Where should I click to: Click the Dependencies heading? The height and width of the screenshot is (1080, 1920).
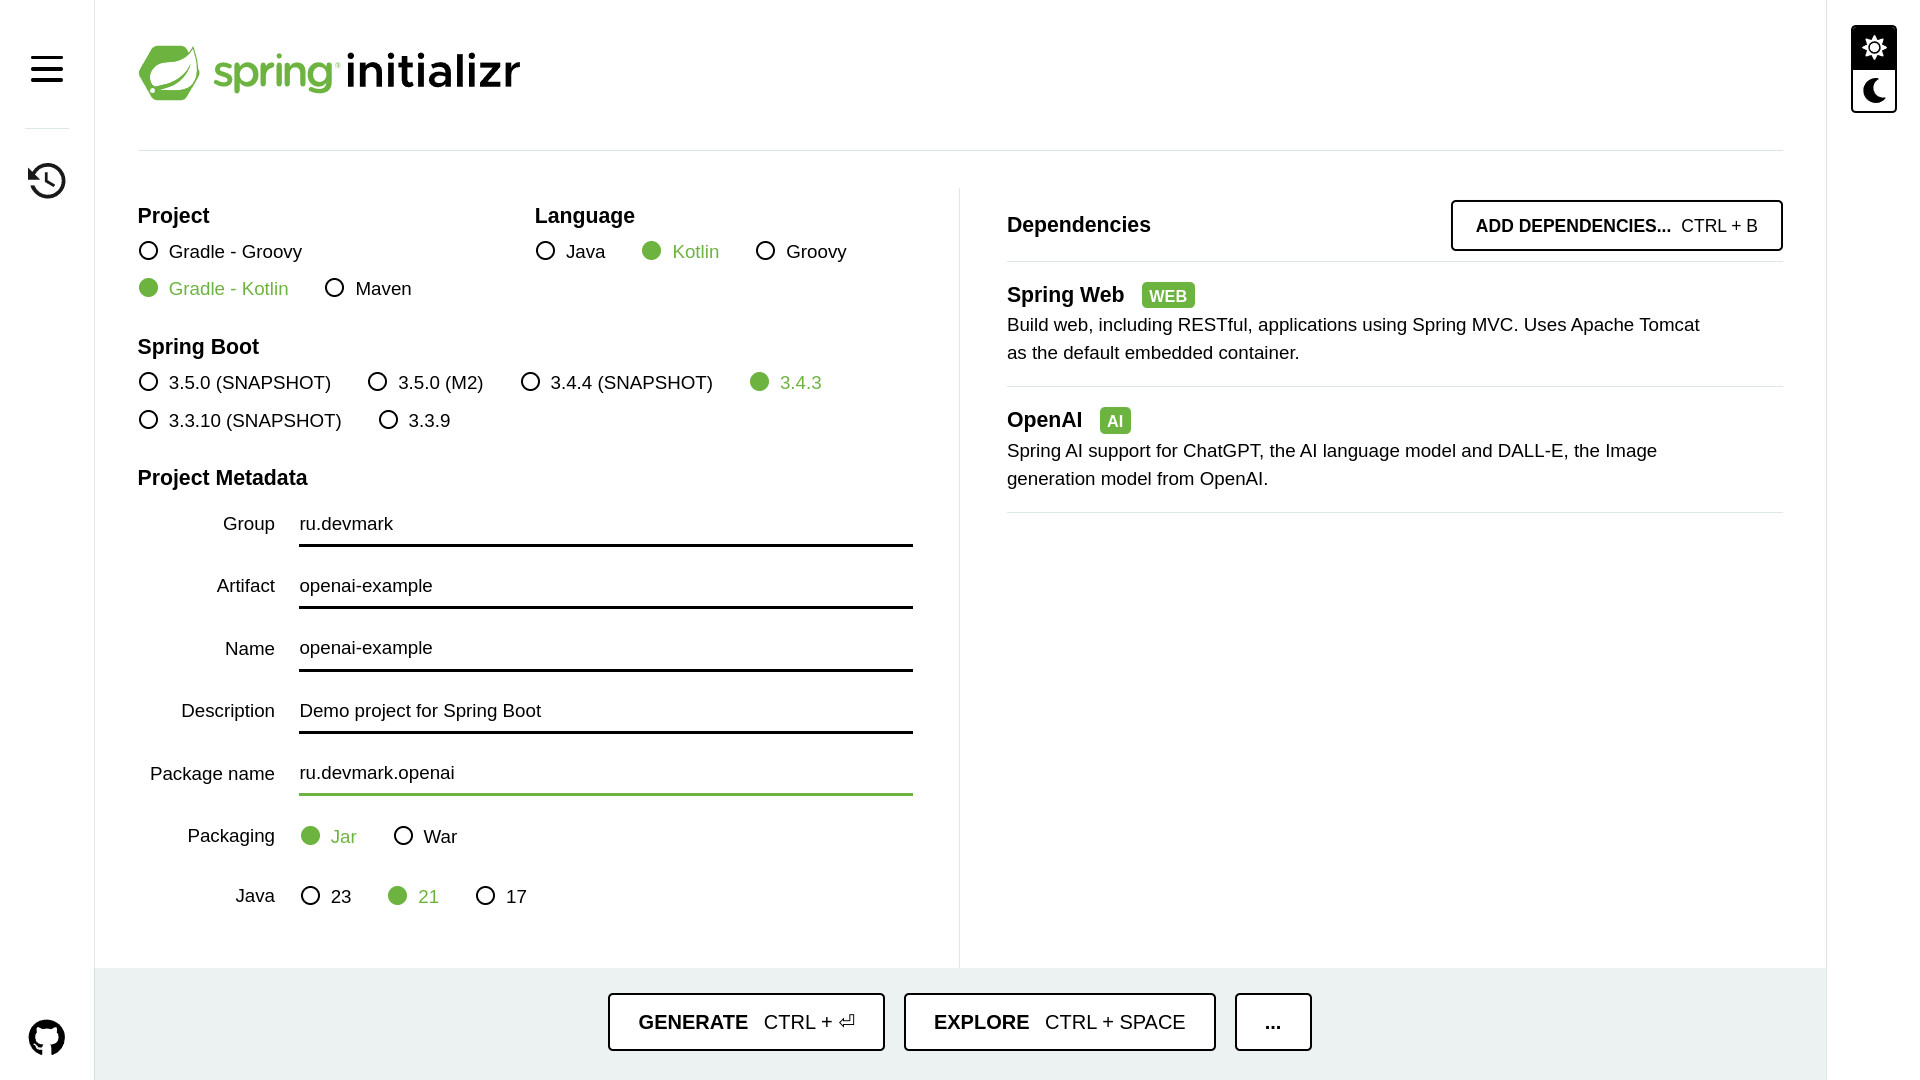coord(1078,225)
